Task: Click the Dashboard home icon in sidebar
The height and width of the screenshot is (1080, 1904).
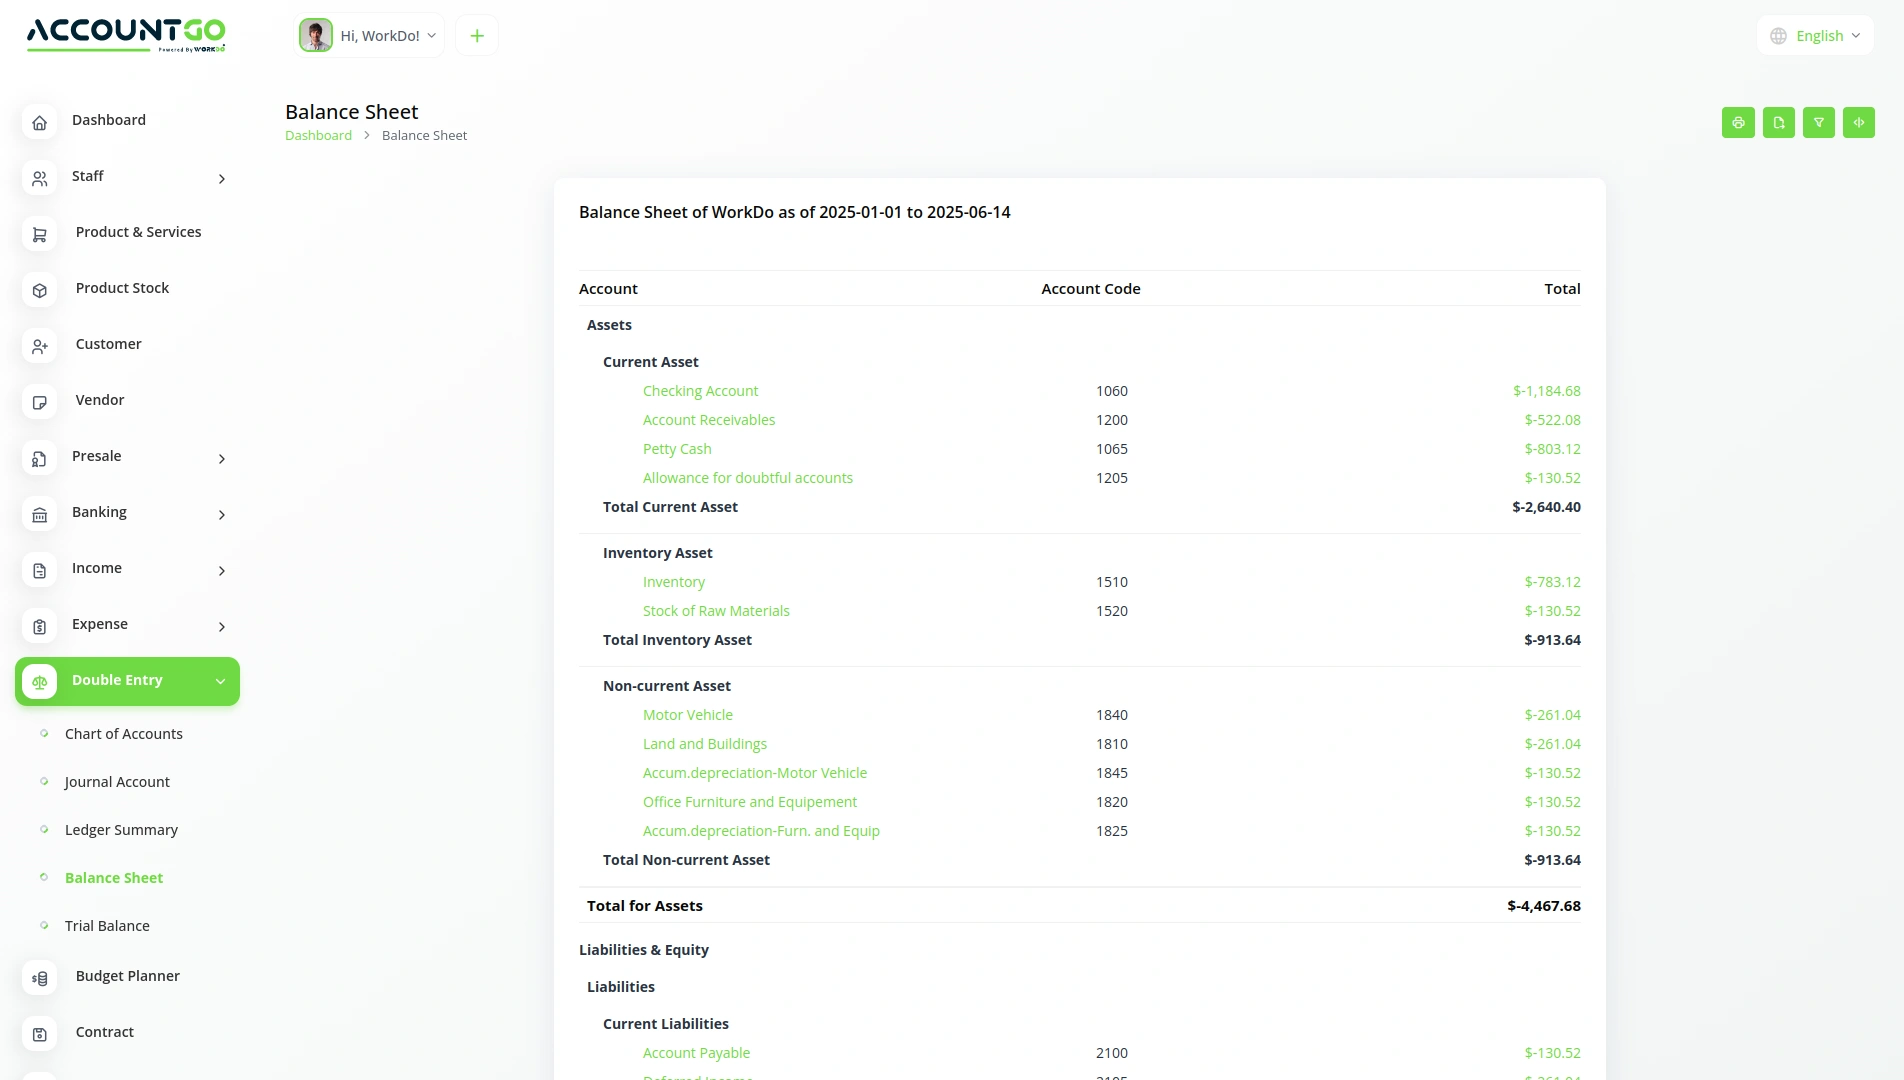Action: coord(40,123)
